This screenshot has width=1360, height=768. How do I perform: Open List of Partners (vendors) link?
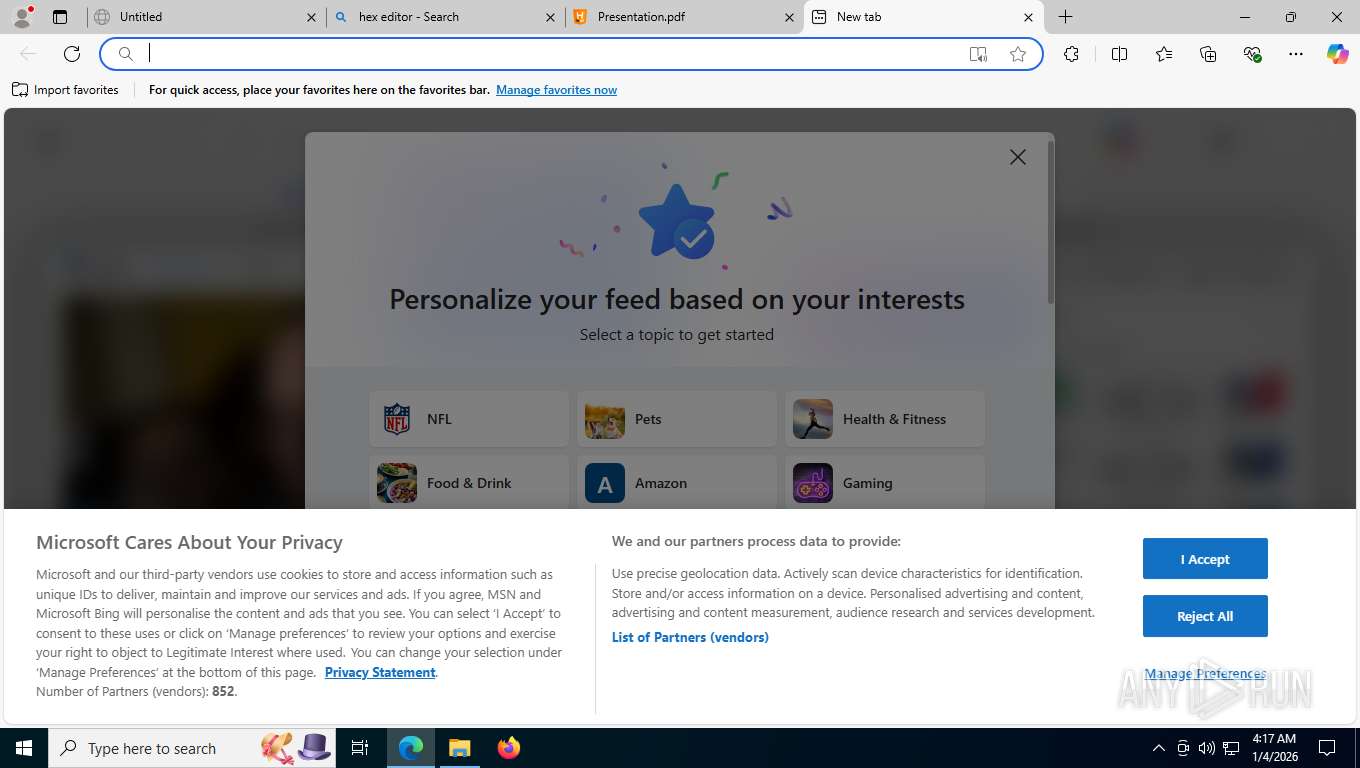click(x=690, y=637)
